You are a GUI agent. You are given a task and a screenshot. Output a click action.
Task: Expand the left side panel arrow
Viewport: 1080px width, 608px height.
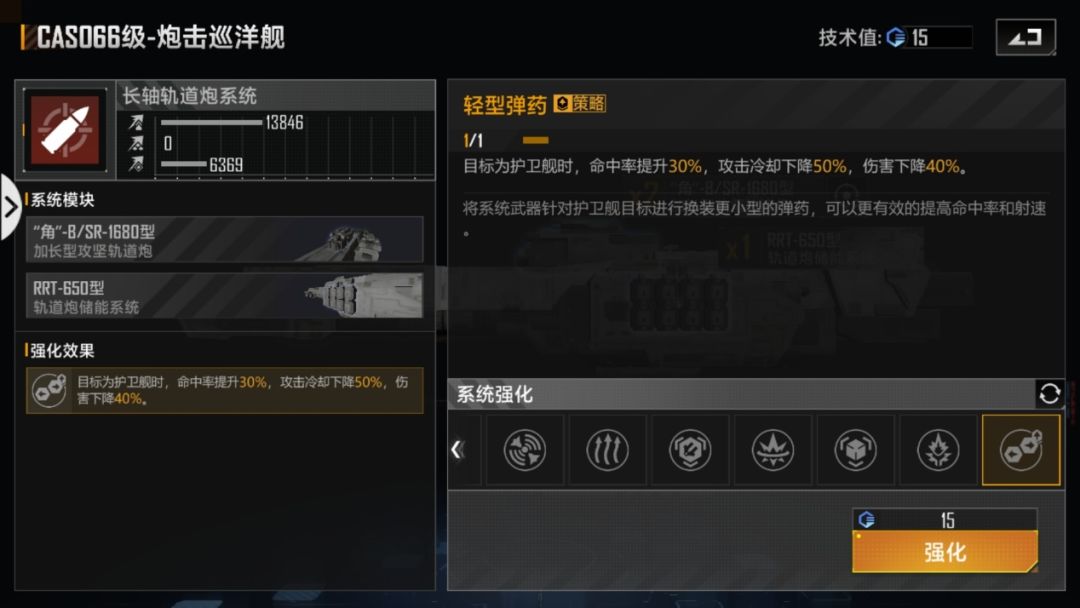click(10, 207)
